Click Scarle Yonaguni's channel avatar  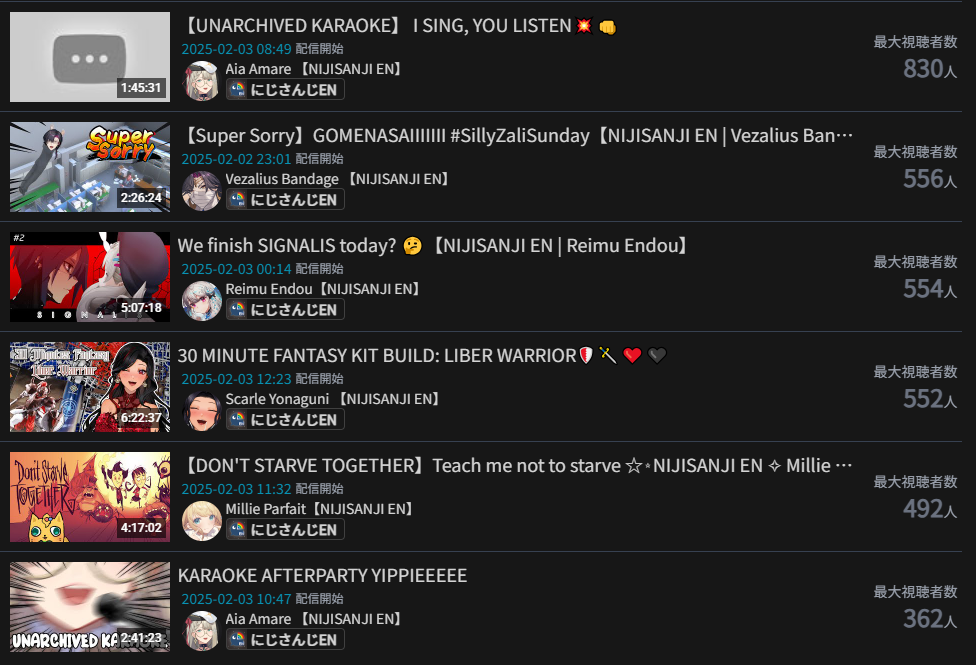[202, 411]
